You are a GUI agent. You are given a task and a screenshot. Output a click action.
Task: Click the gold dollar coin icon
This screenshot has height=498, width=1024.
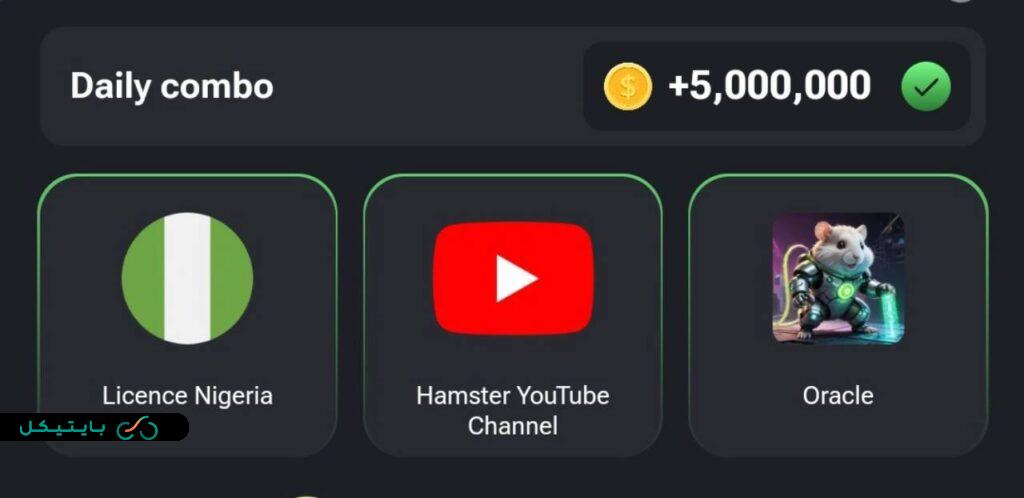pos(628,86)
